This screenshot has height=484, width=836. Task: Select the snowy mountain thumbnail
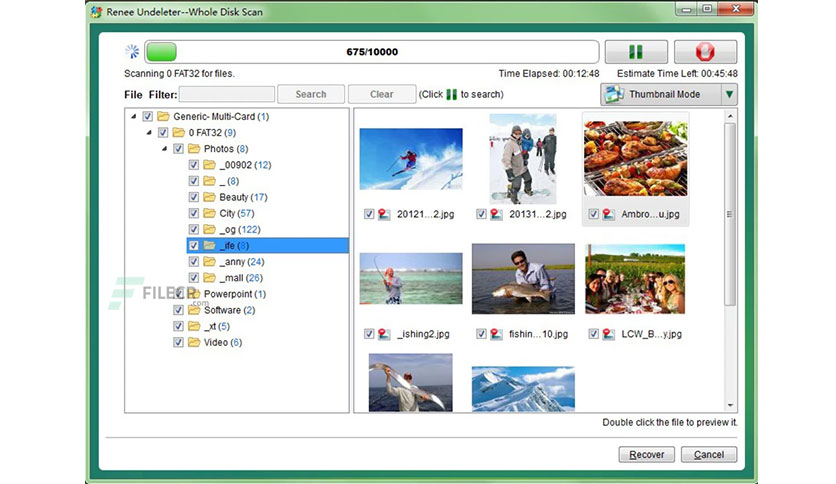tap(523, 389)
